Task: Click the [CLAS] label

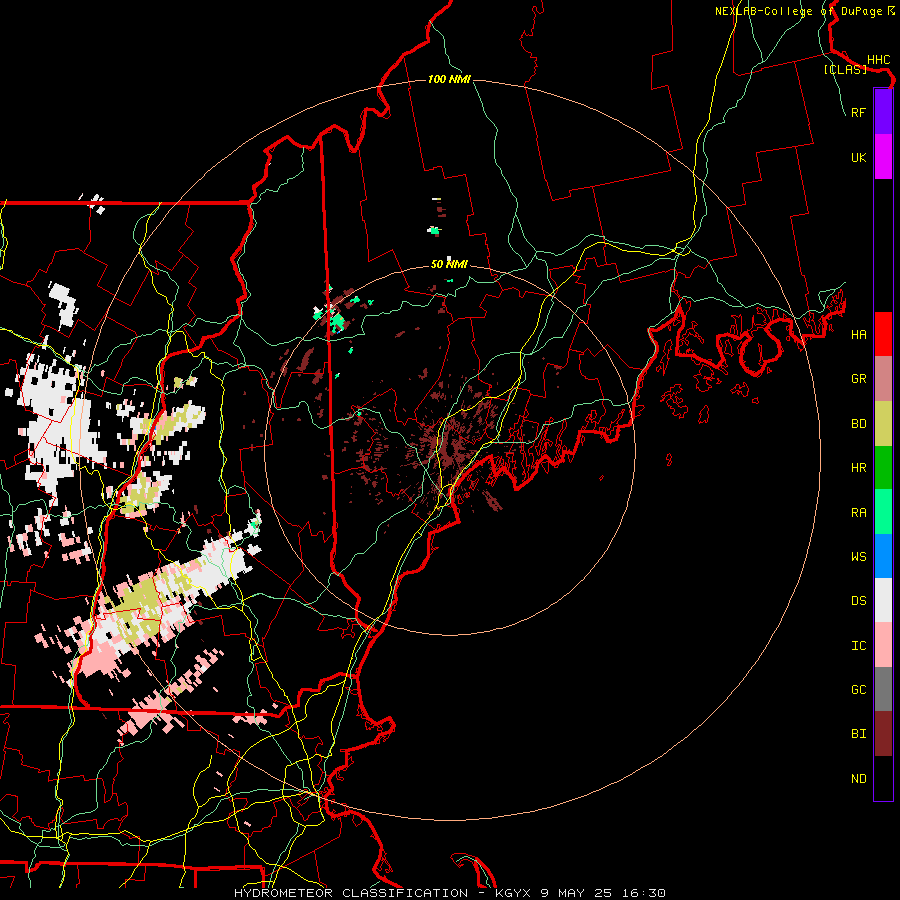Action: [x=845, y=70]
